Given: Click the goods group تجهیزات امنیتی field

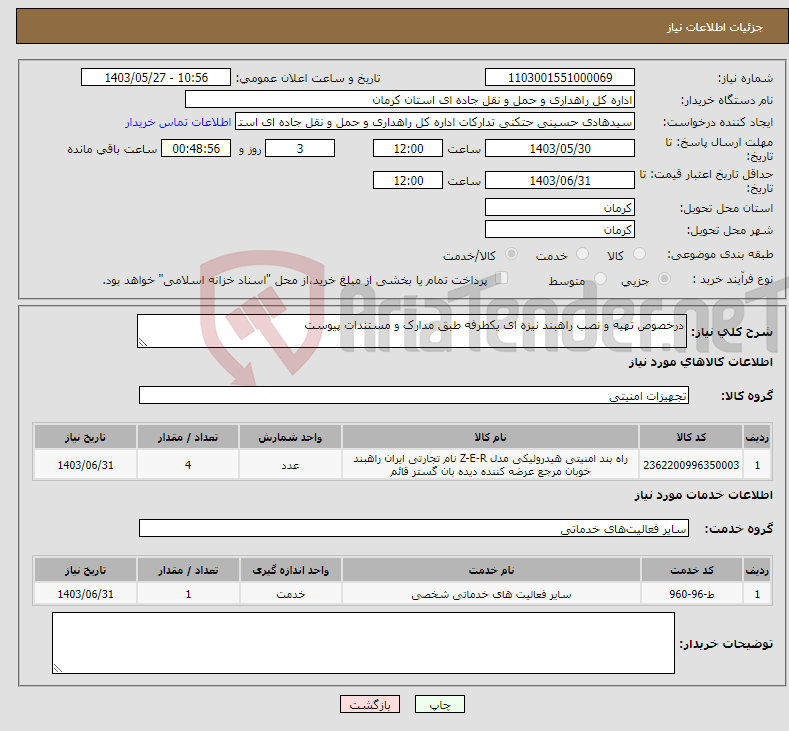Looking at the screenshot, I should tap(414, 395).
